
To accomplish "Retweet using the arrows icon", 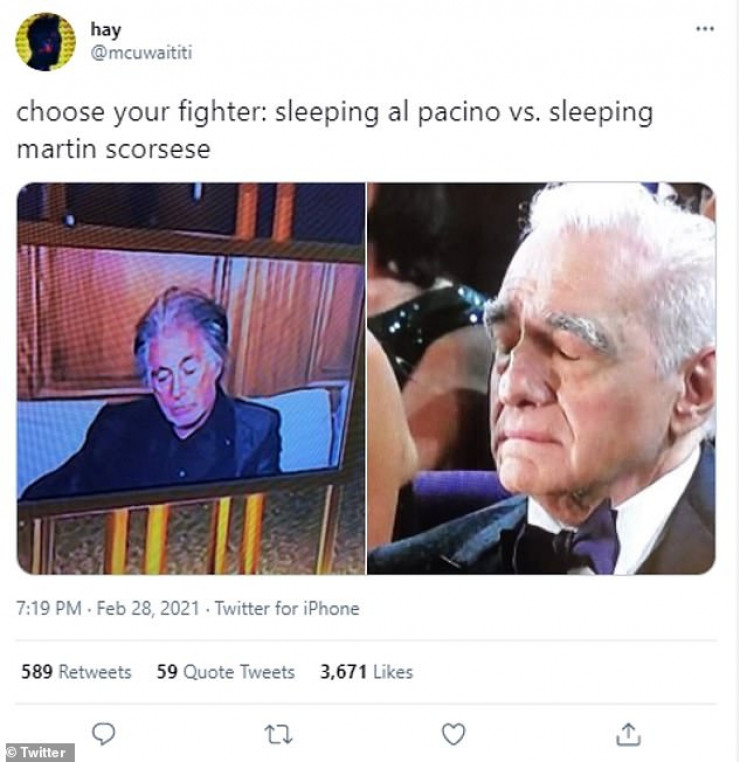I will click(x=278, y=734).
